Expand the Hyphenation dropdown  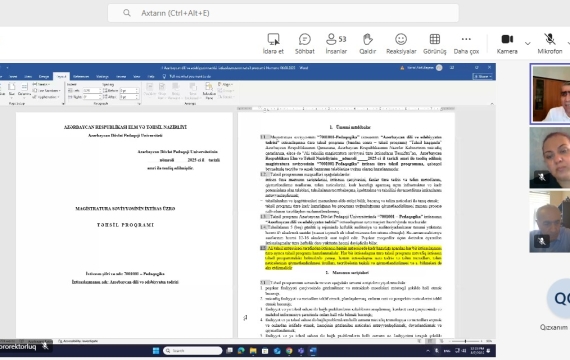point(47,97)
